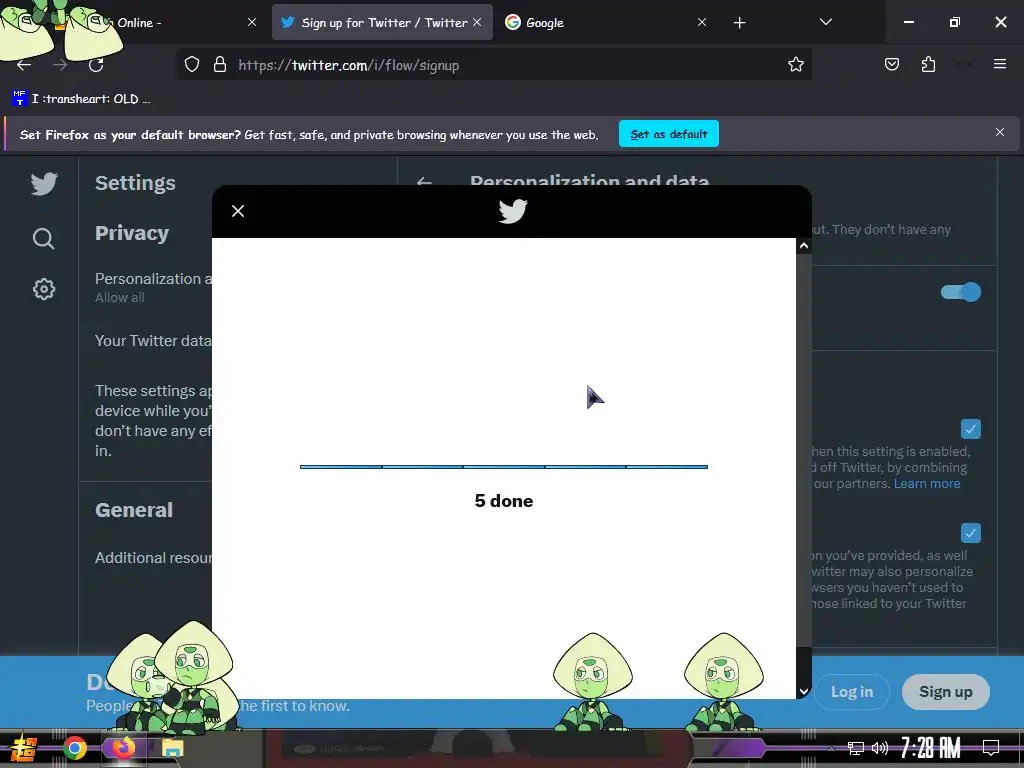1024x768 pixels.
Task: Open the volume control in system tray
Action: pos(880,748)
